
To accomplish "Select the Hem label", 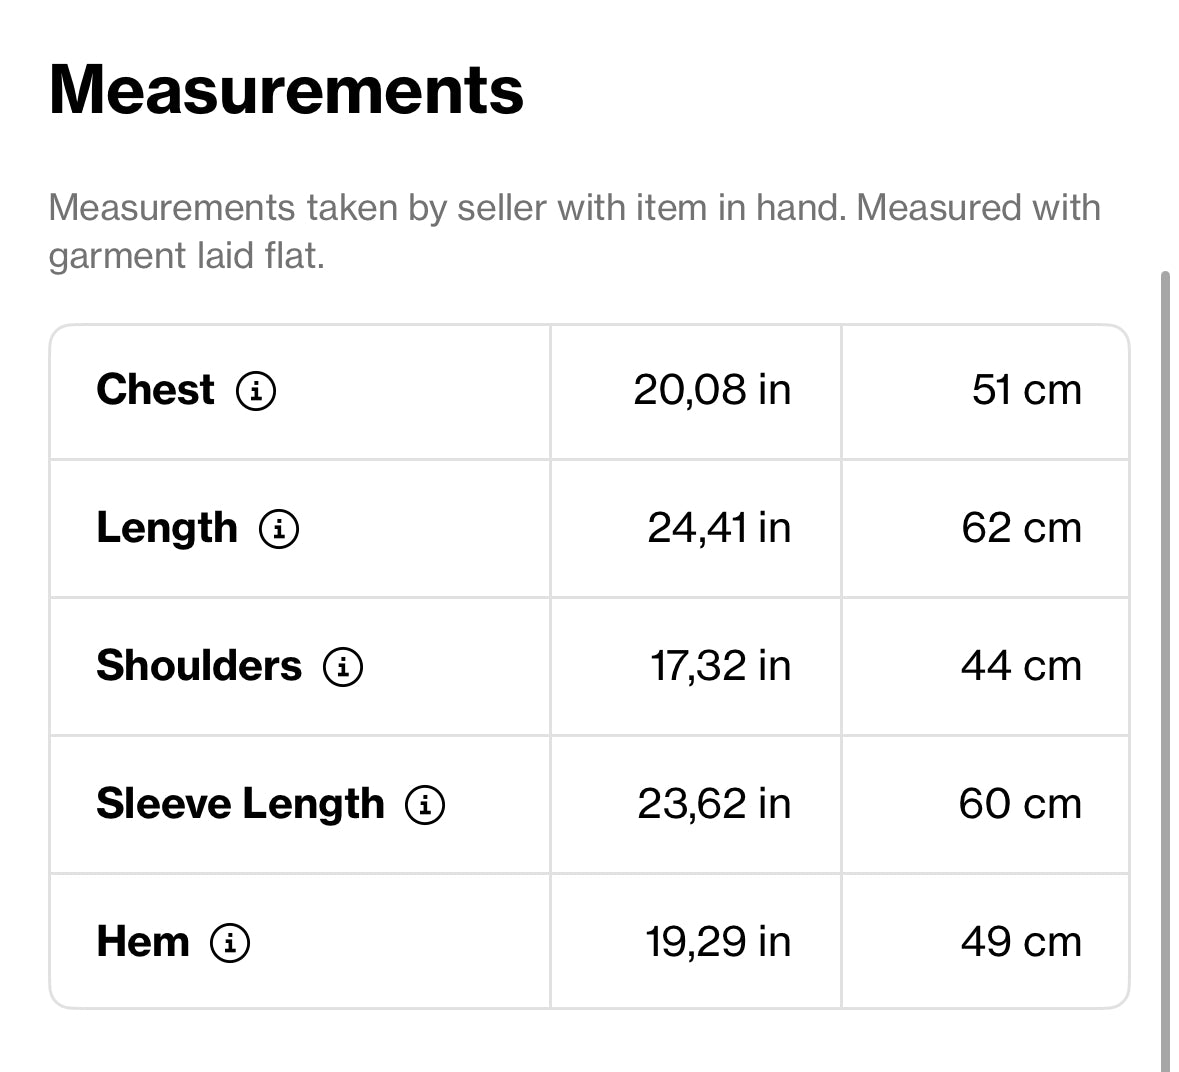I will (143, 942).
